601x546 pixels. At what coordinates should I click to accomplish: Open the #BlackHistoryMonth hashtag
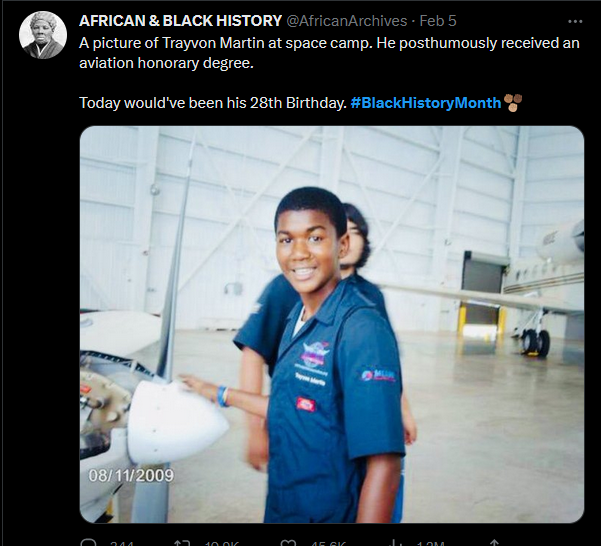tap(426, 102)
